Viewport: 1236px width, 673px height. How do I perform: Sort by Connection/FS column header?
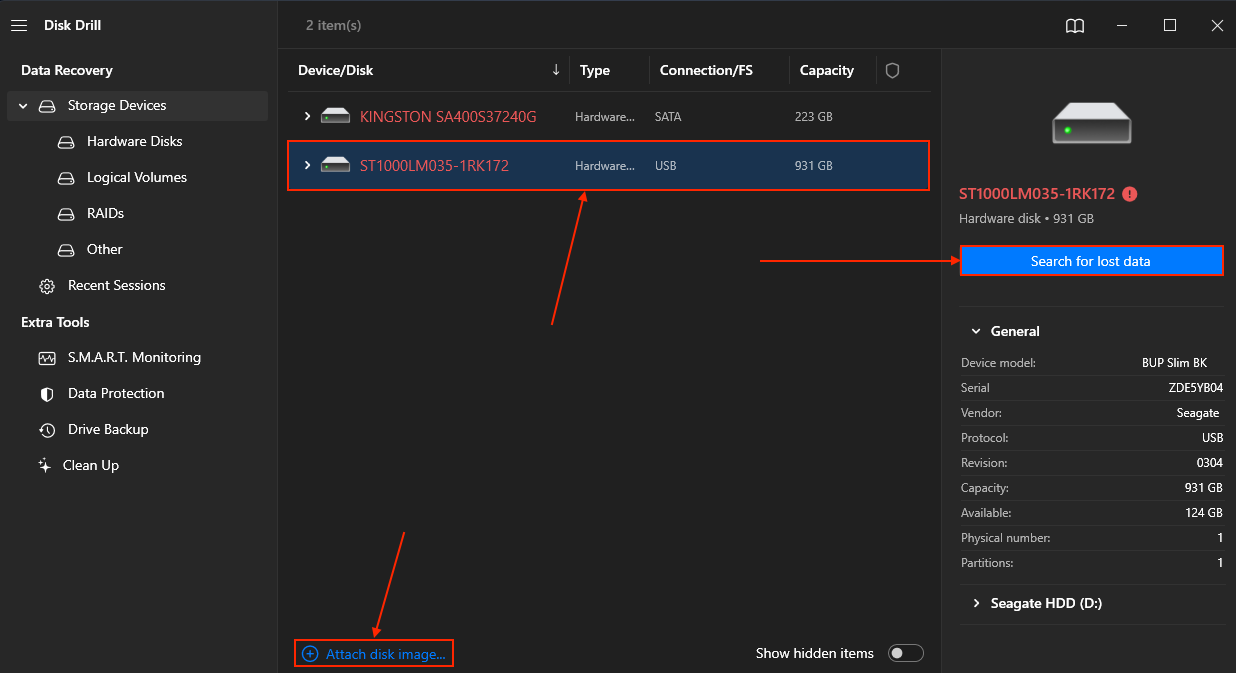(x=706, y=71)
